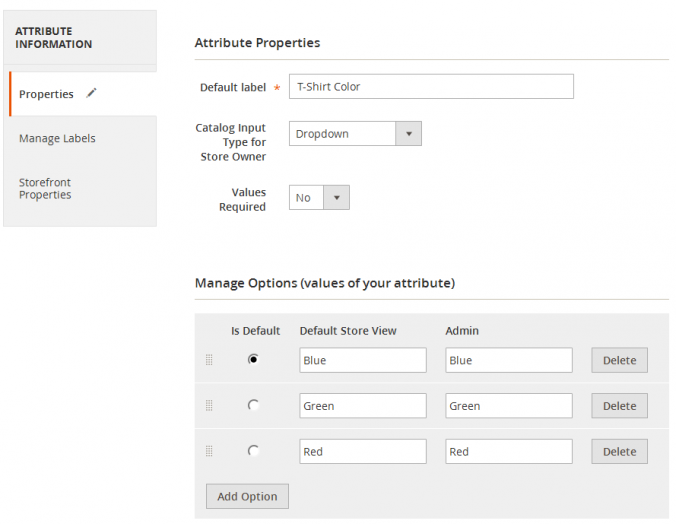Click the Admin column header
Image resolution: width=676 pixels, height=524 pixels.
(462, 331)
